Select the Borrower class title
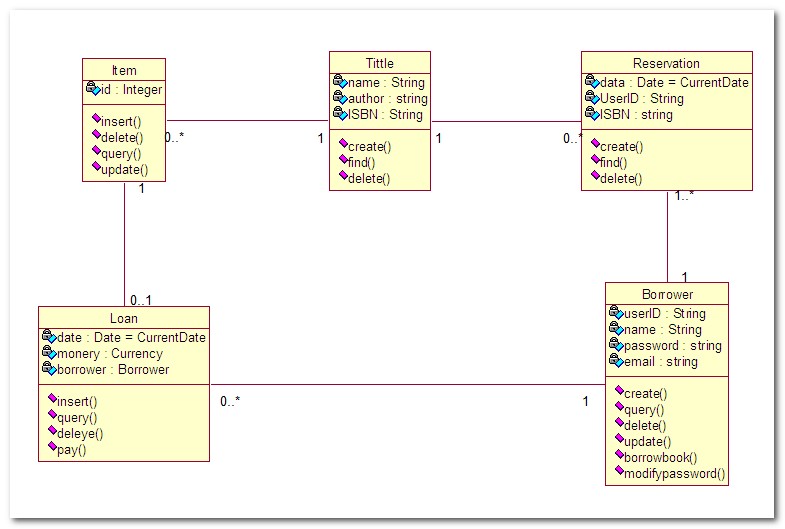The height and width of the screenshot is (529, 785). click(x=667, y=294)
